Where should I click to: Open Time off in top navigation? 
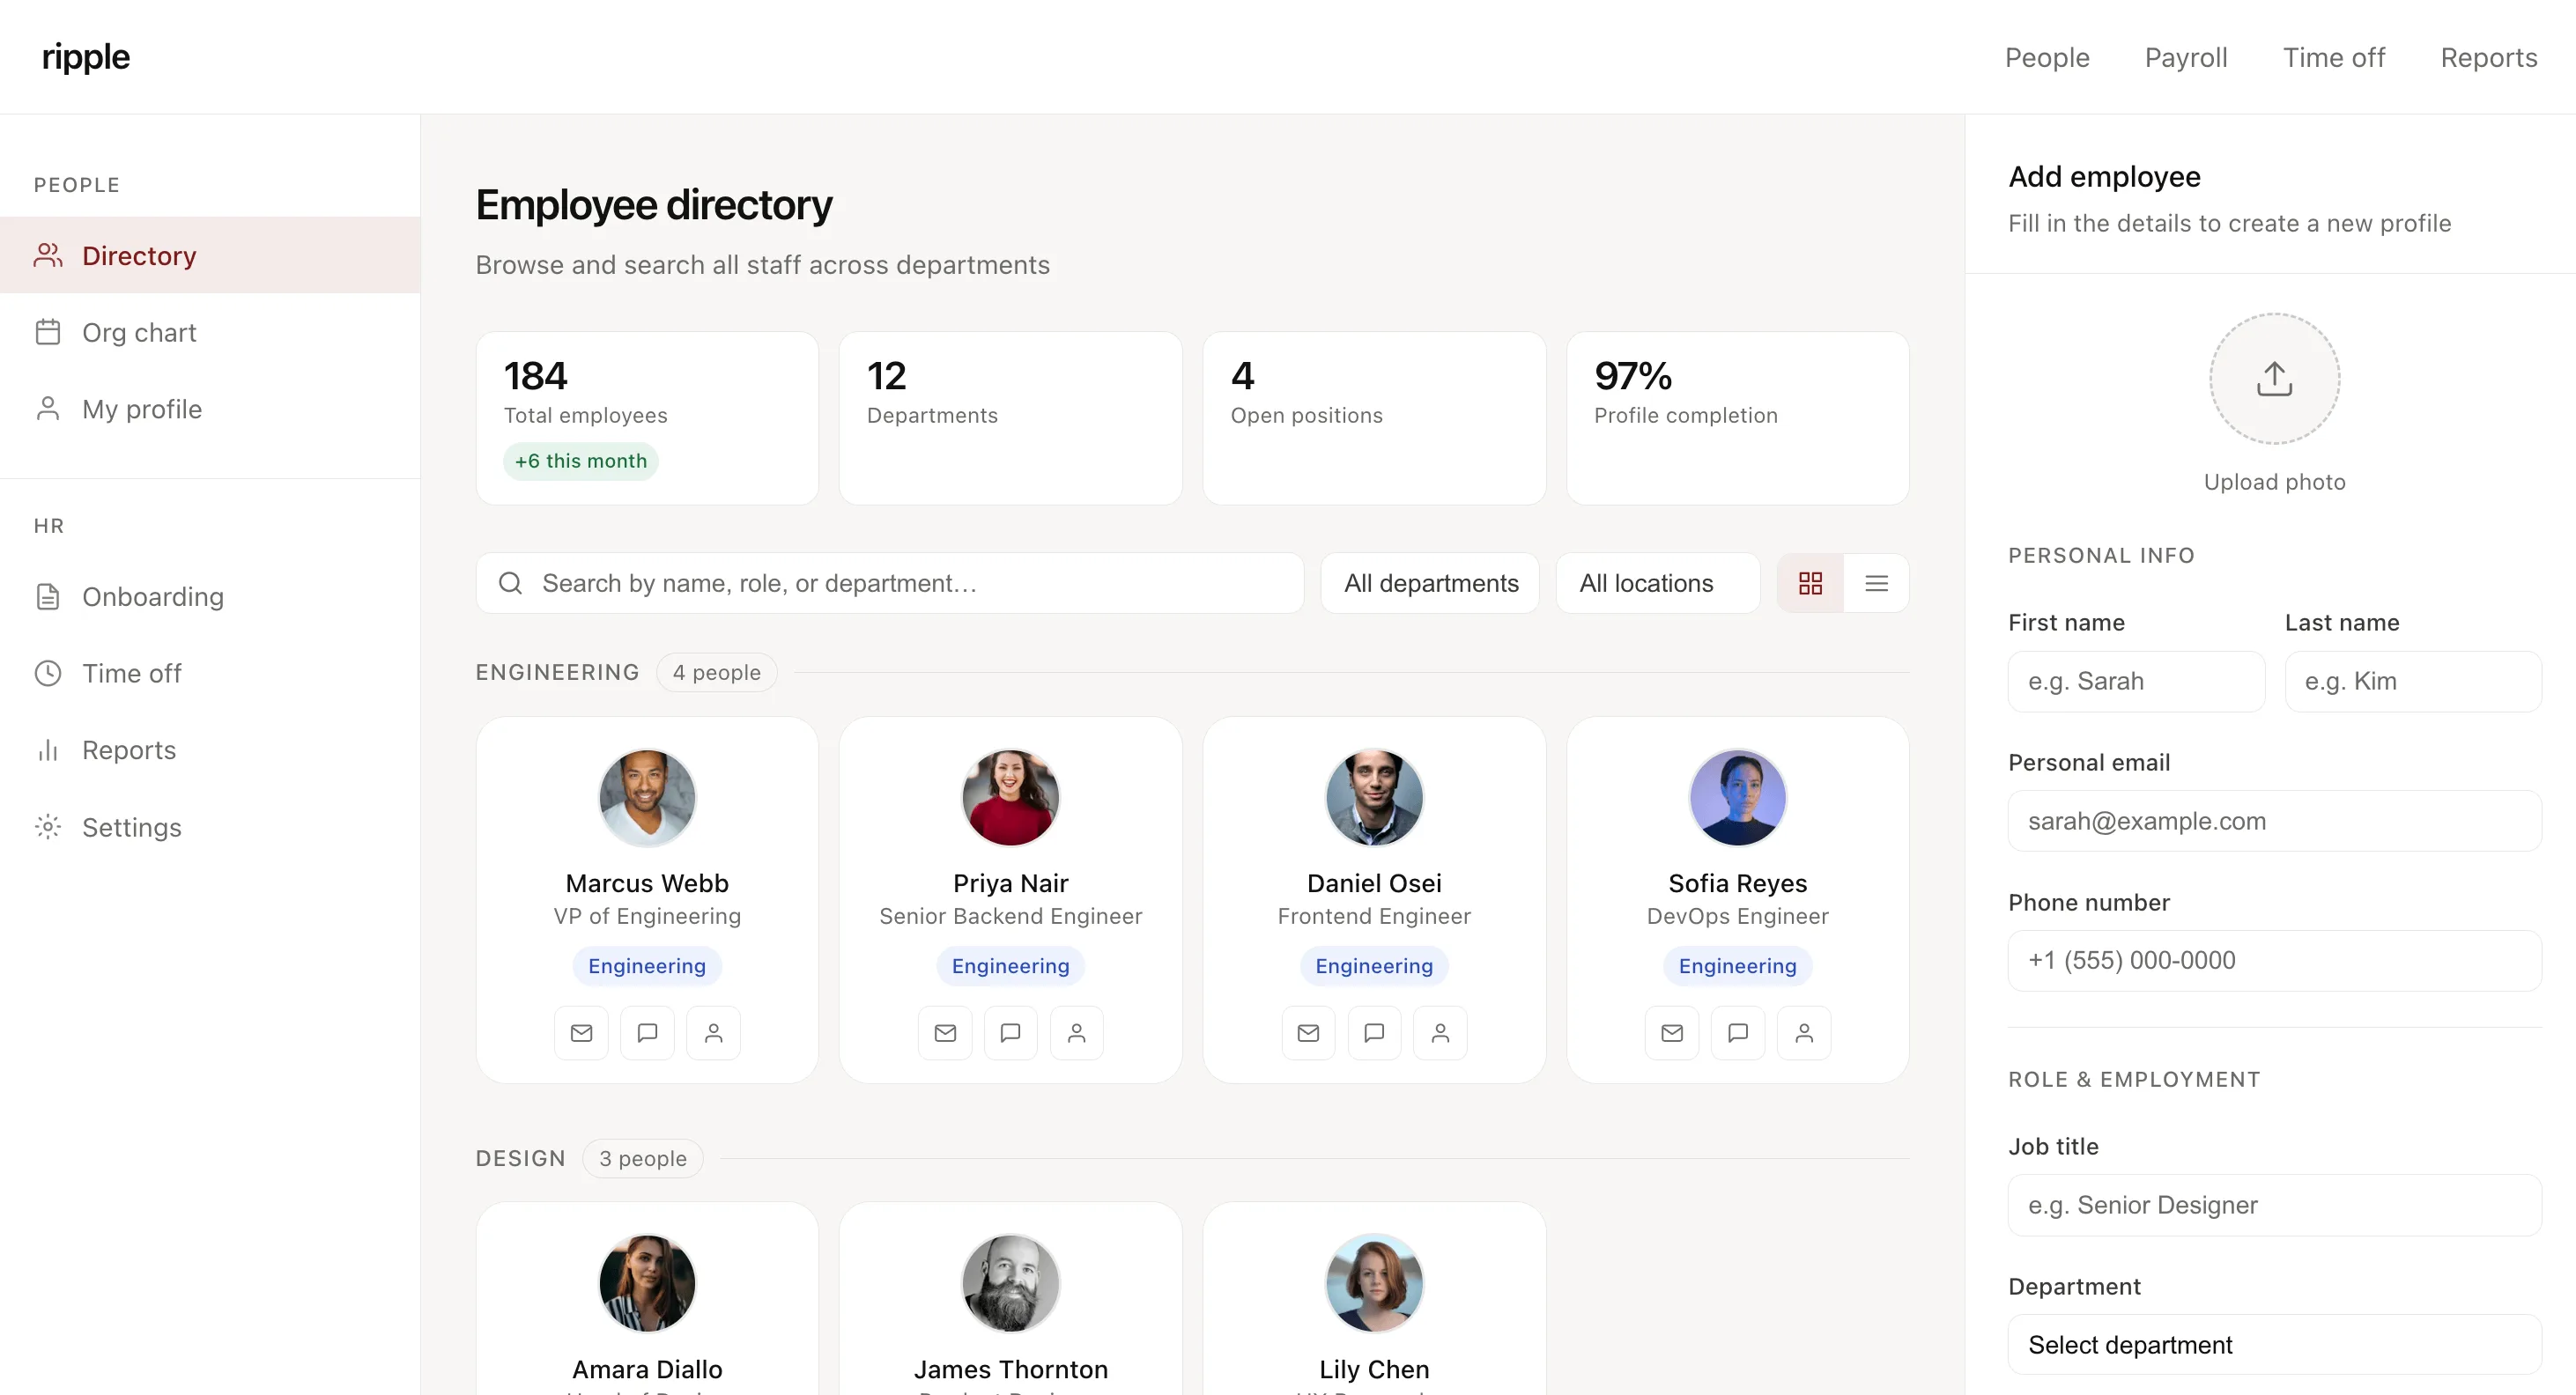coord(2334,57)
